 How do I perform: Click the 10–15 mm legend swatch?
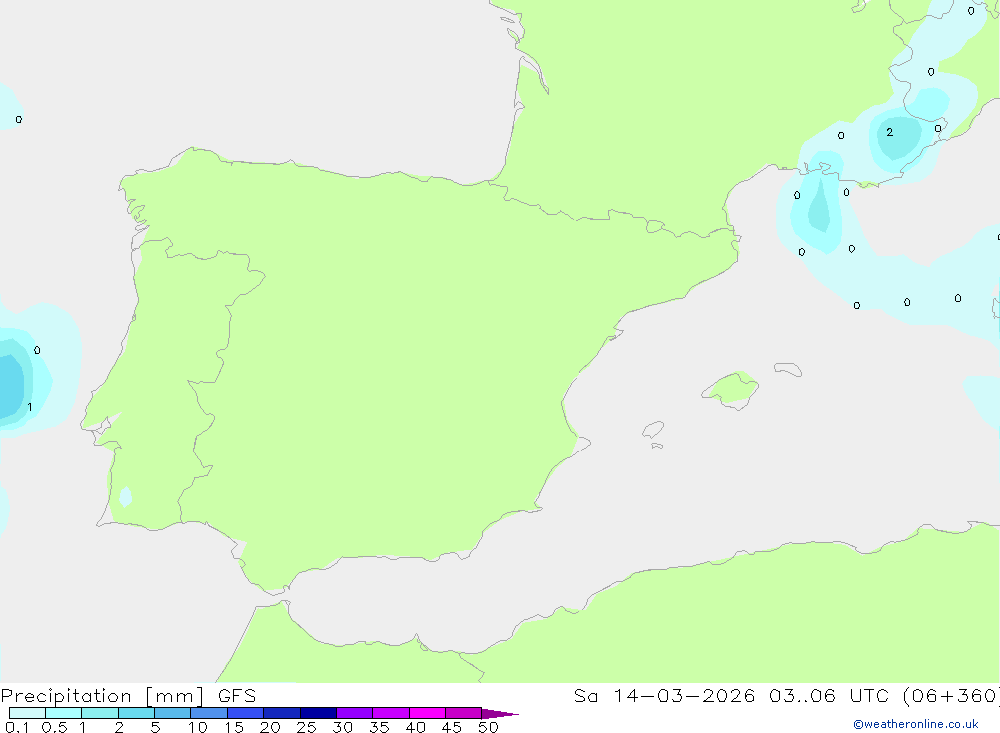(209, 713)
